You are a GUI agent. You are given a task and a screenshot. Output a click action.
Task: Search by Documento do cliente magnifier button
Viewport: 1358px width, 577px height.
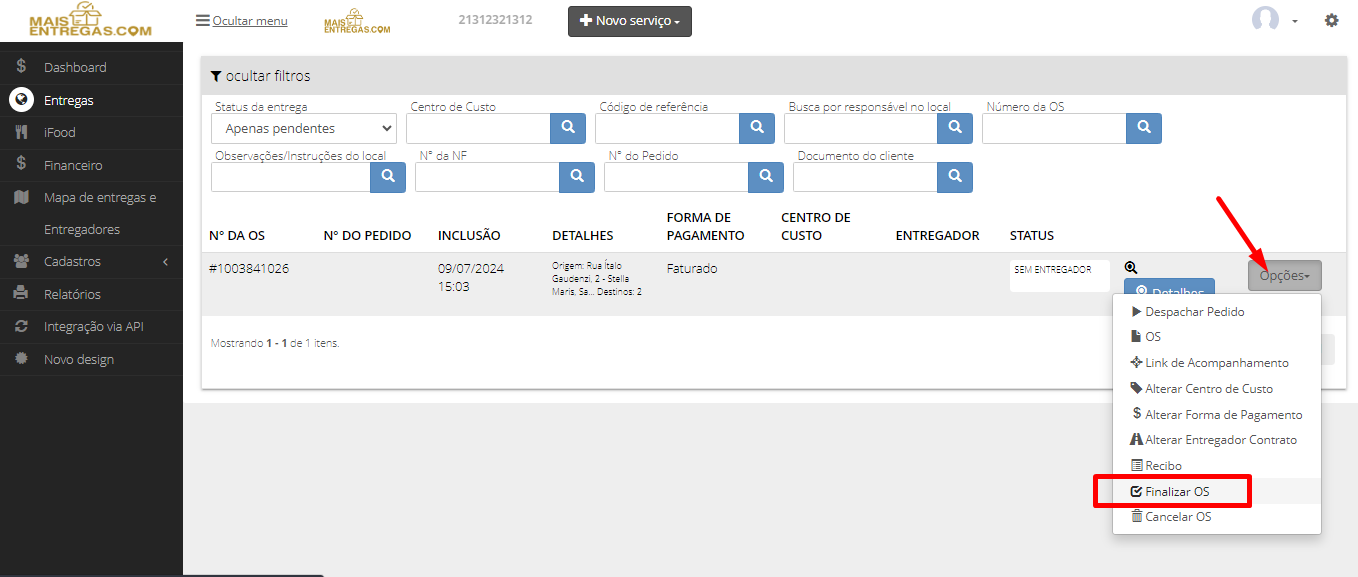click(x=955, y=177)
